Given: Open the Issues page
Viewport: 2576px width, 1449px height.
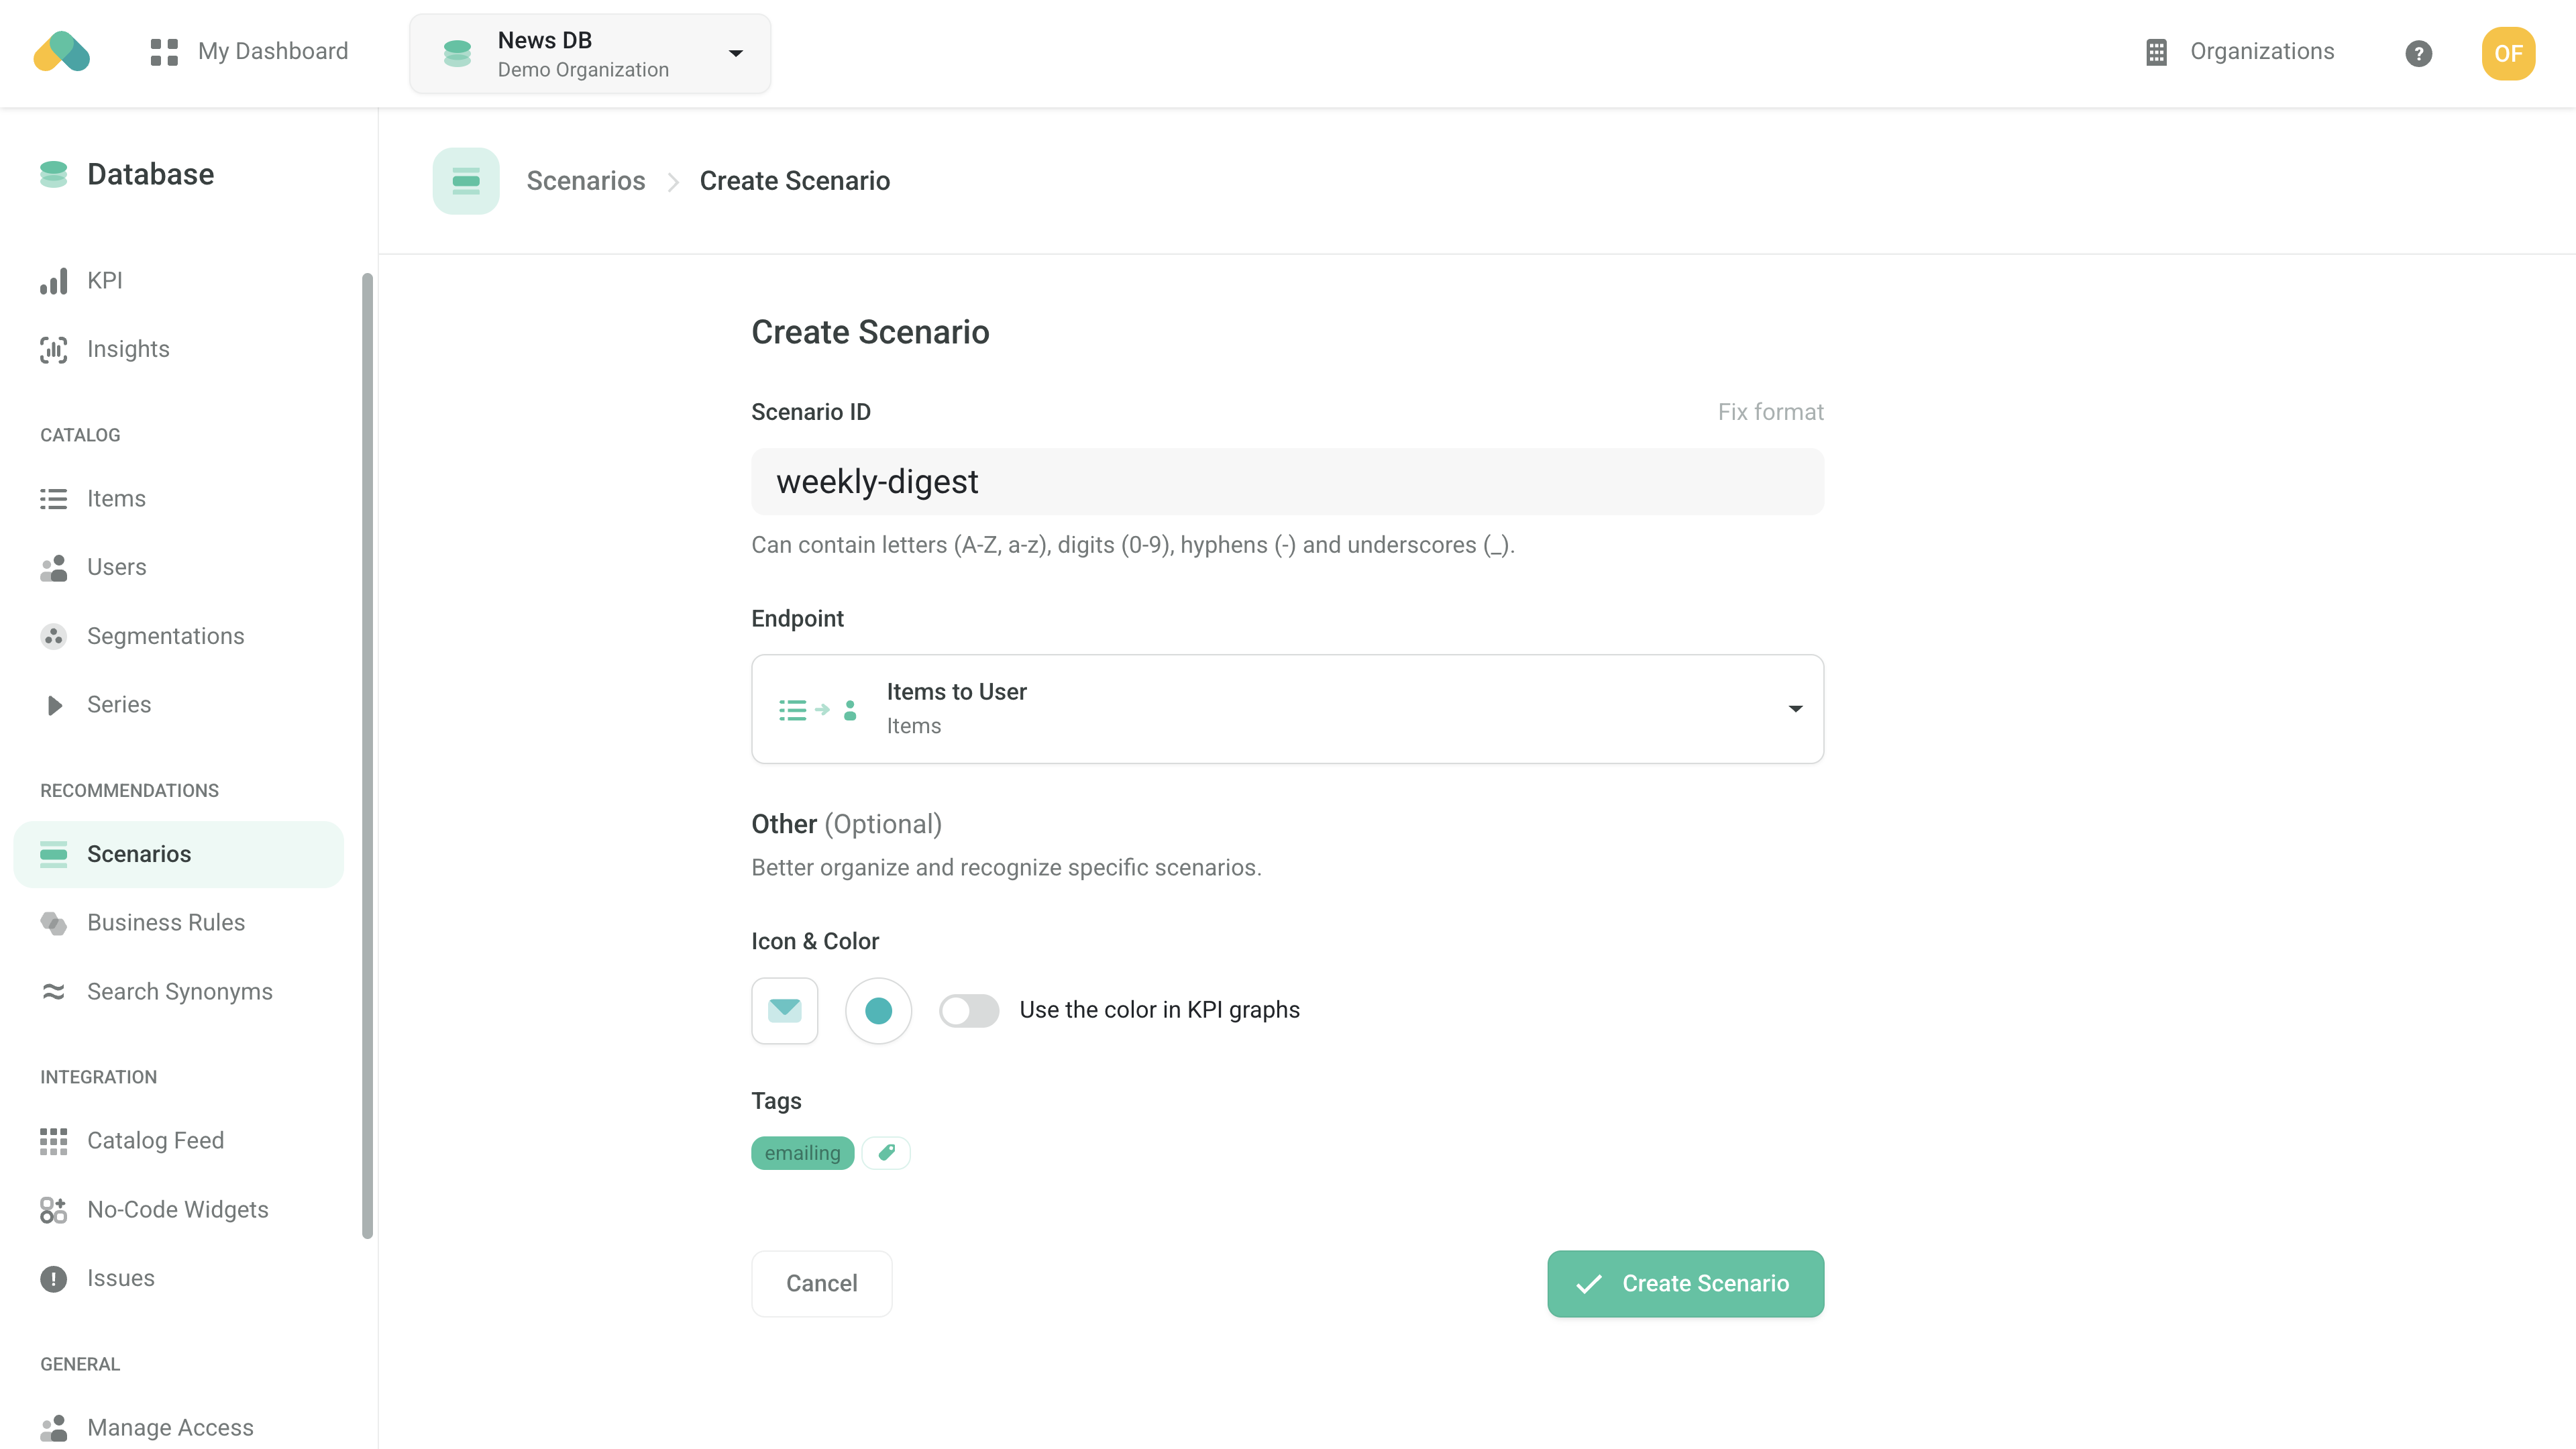Looking at the screenshot, I should coord(121,1278).
